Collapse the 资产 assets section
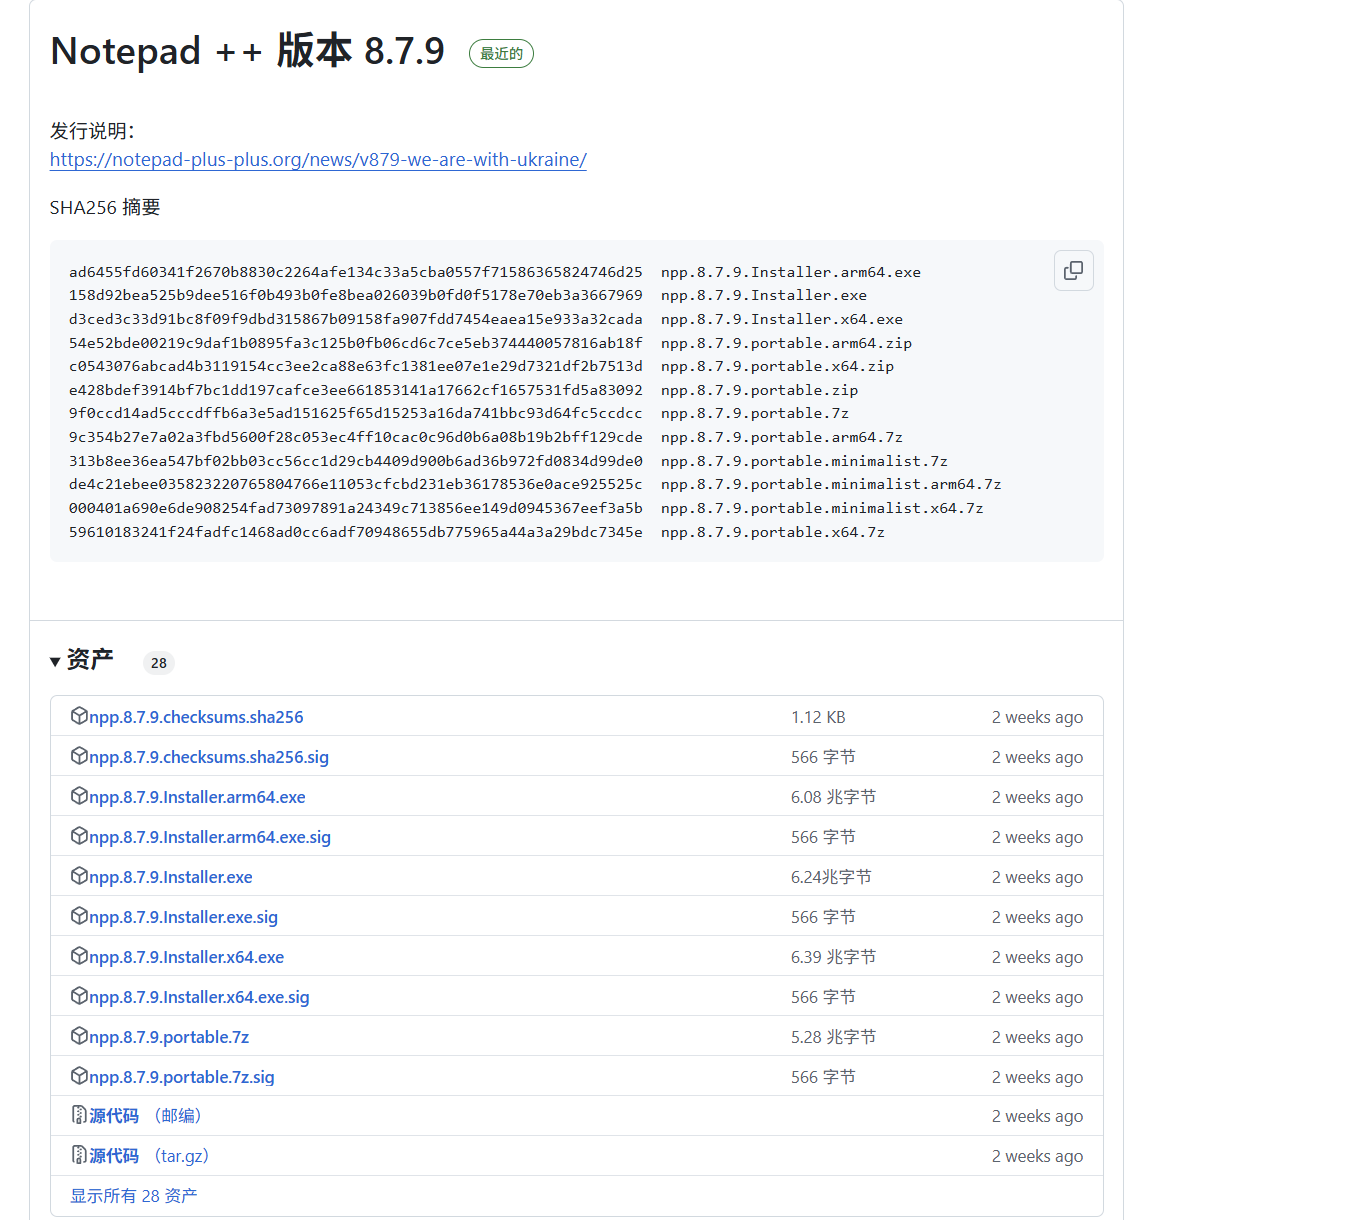The width and height of the screenshot is (1351, 1220). coord(81,660)
